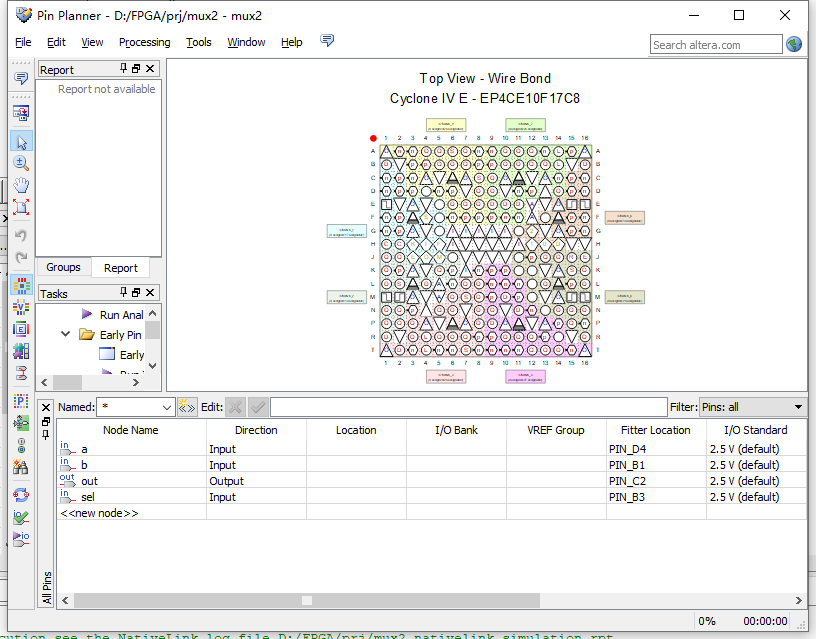The width and height of the screenshot is (816, 639).
Task: Click the Edit value input field
Action: [468, 407]
